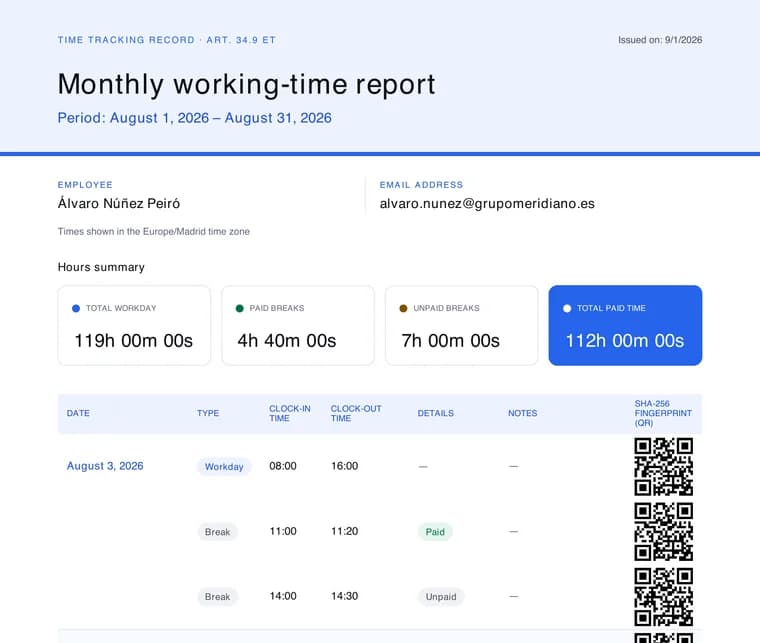This screenshot has height=643, width=760.
Task: Click the Email Address field label
Action: pyautogui.click(x=421, y=185)
